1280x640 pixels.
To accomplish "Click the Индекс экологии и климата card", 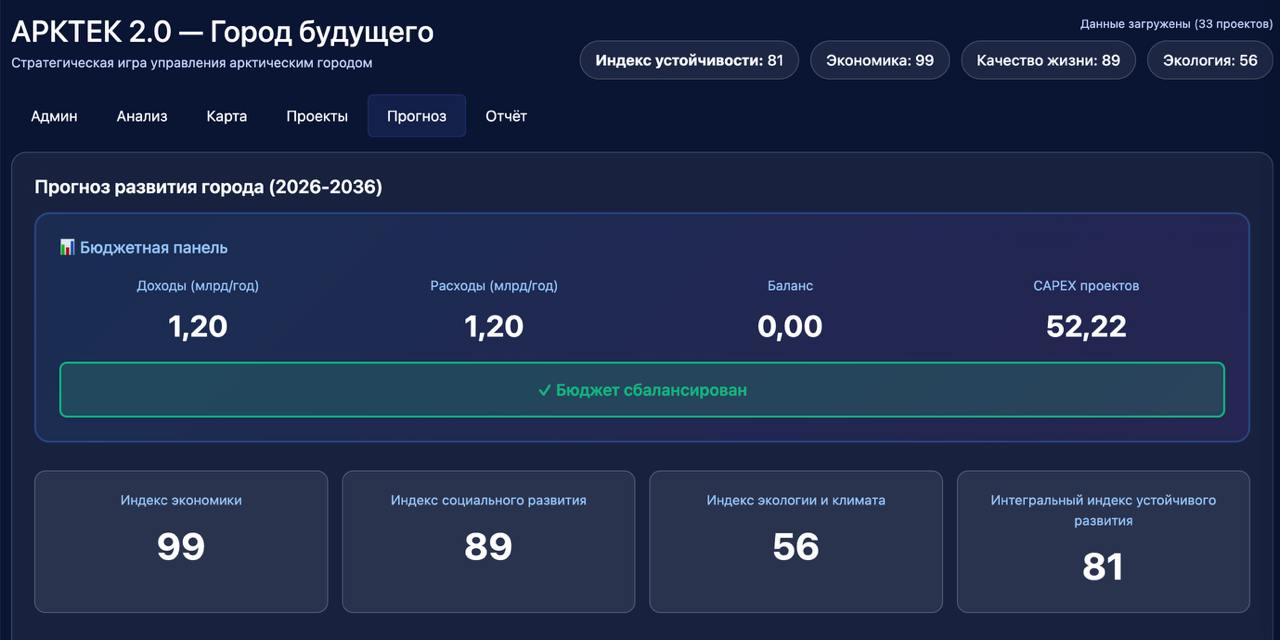I will tap(796, 541).
